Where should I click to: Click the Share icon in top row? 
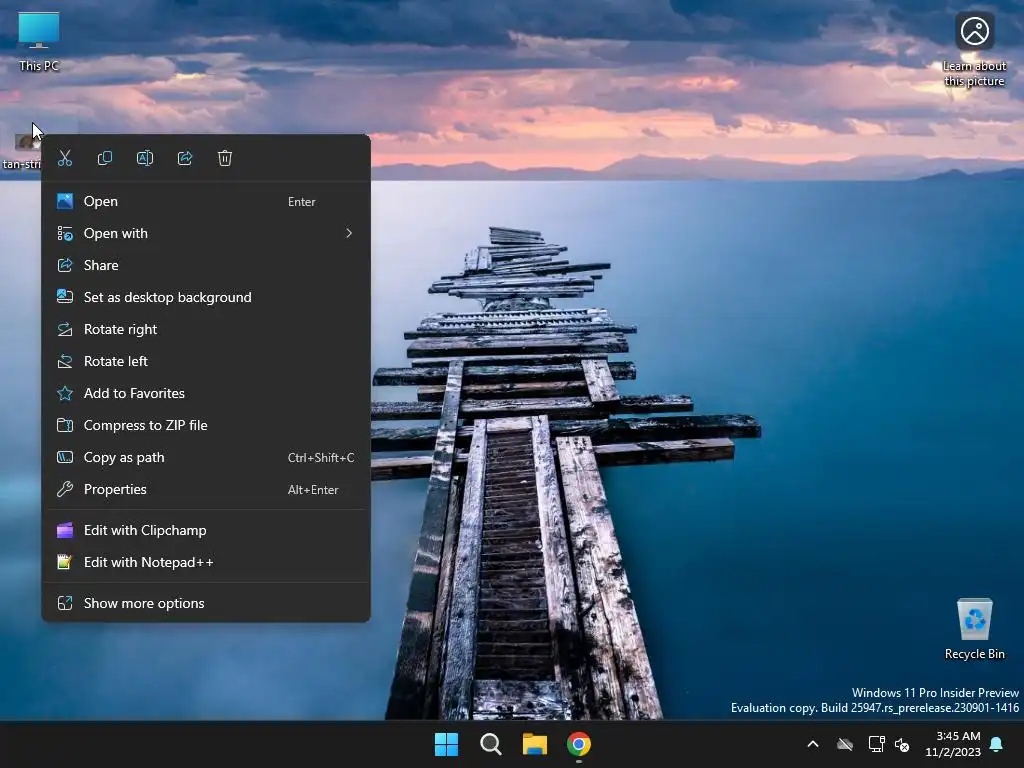coord(185,158)
